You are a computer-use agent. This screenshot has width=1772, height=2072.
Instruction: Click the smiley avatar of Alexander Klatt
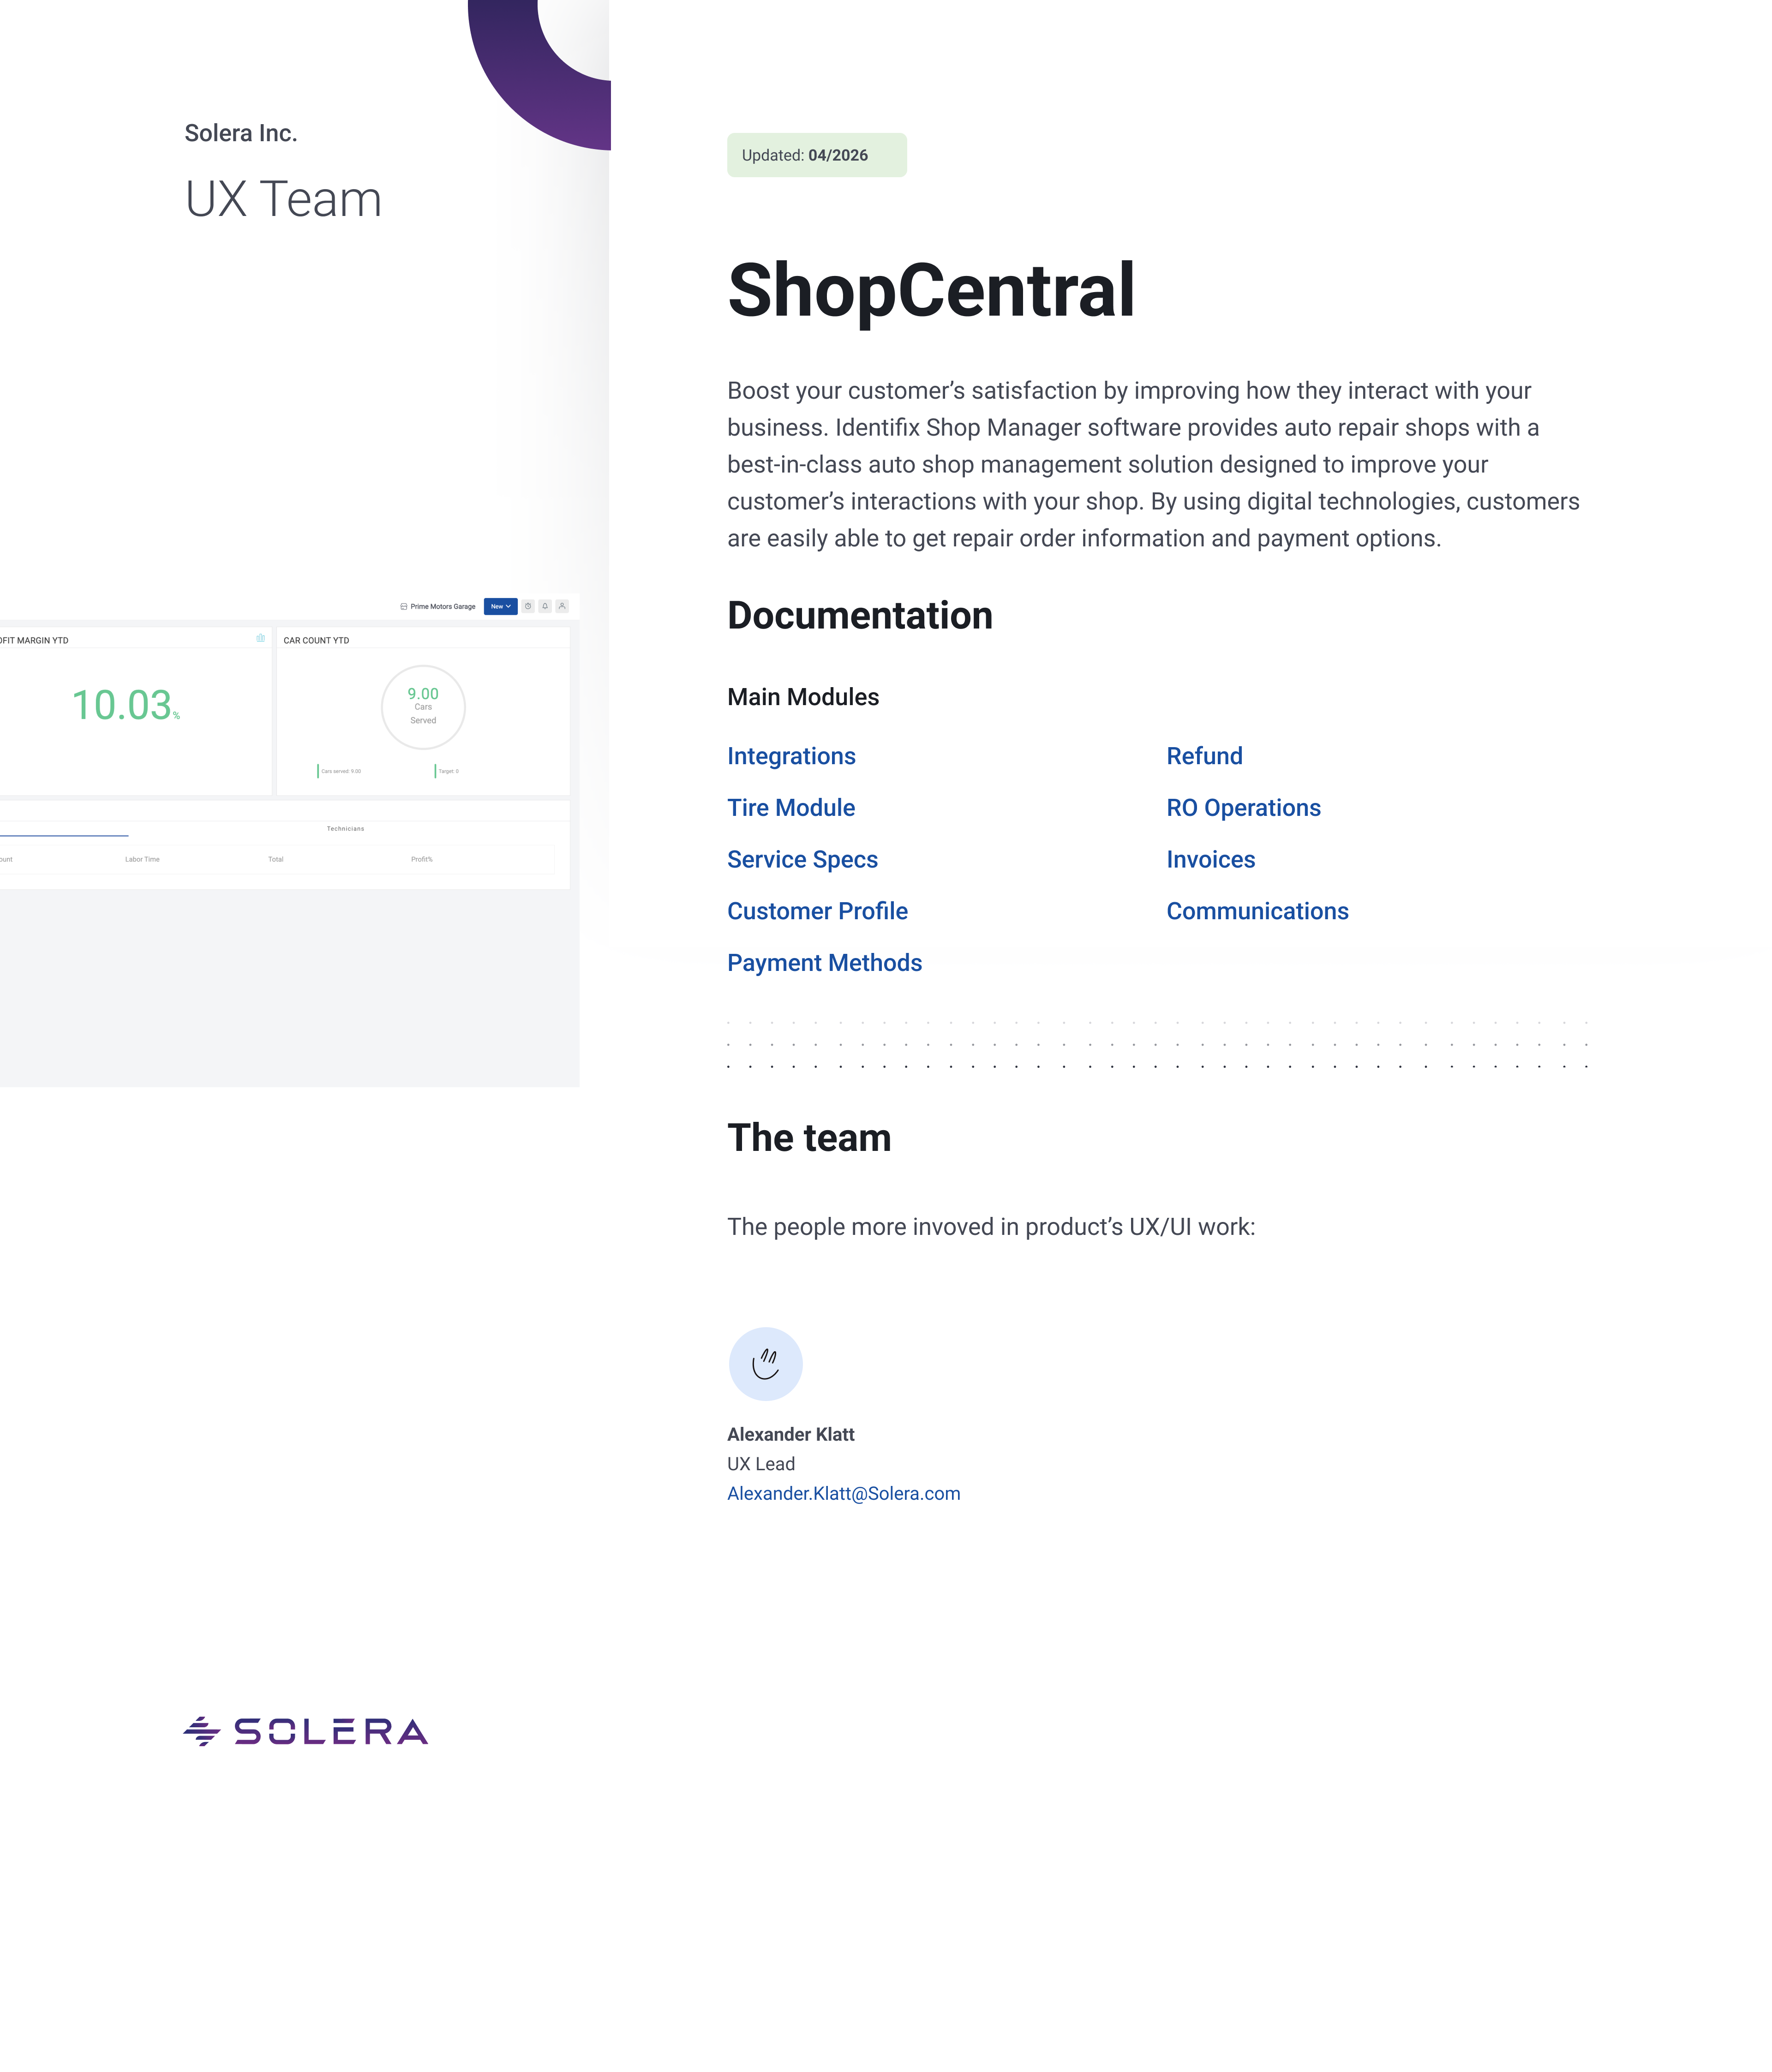point(765,1364)
